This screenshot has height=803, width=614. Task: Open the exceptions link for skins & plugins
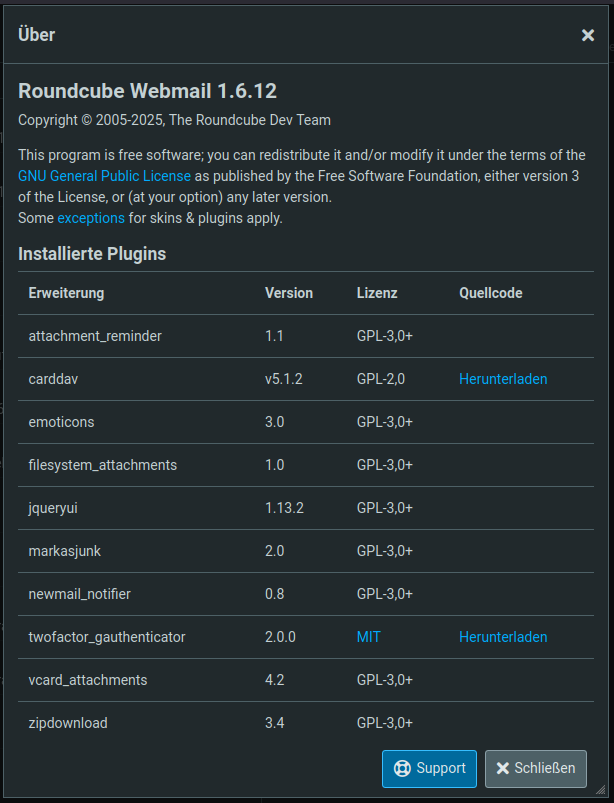point(91,218)
